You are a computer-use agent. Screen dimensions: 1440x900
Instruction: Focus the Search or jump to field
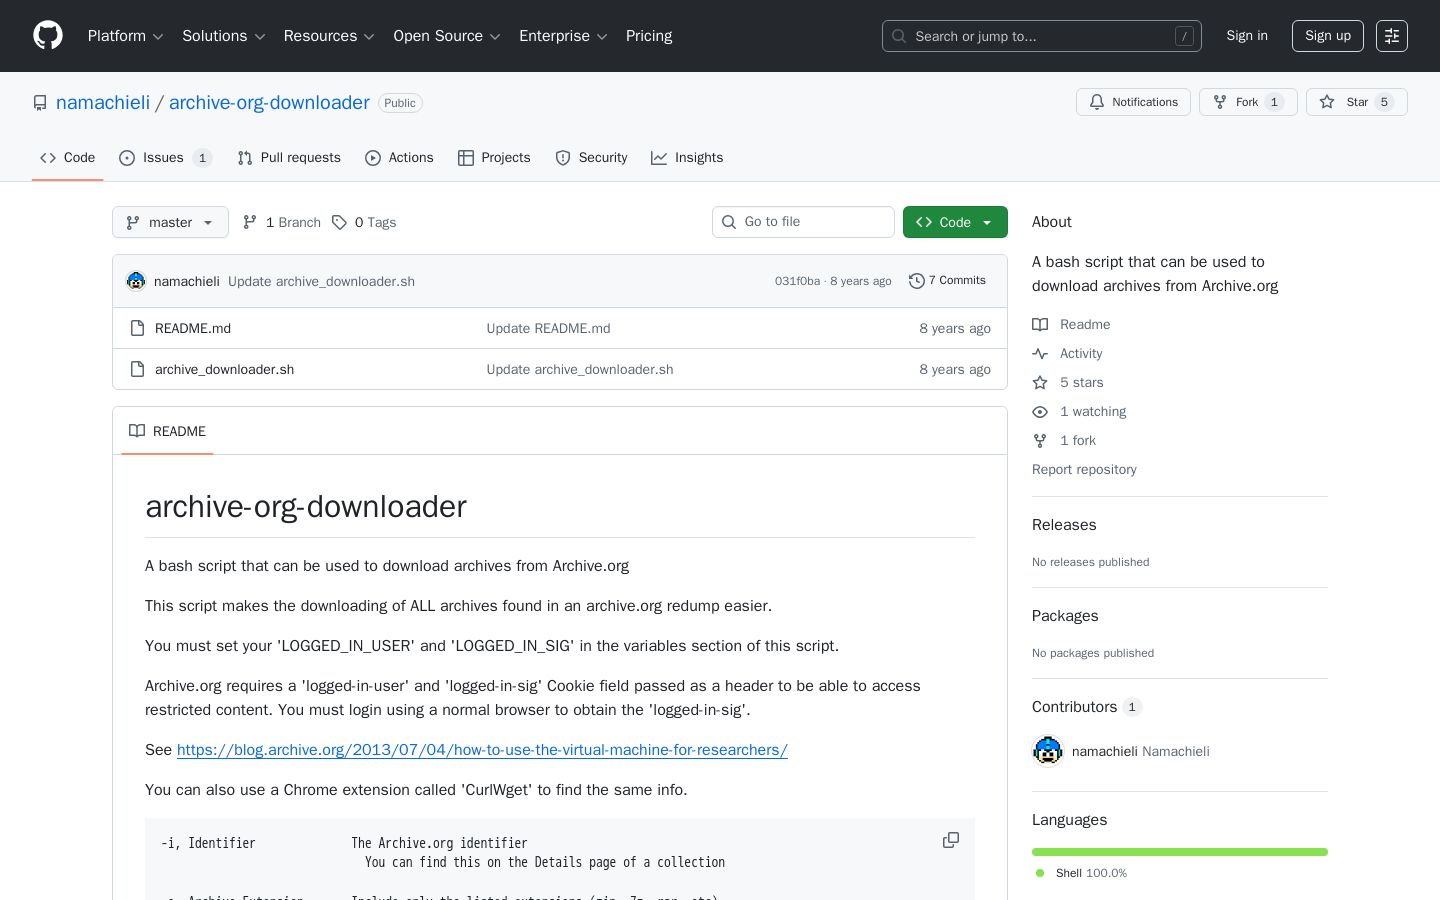1042,36
